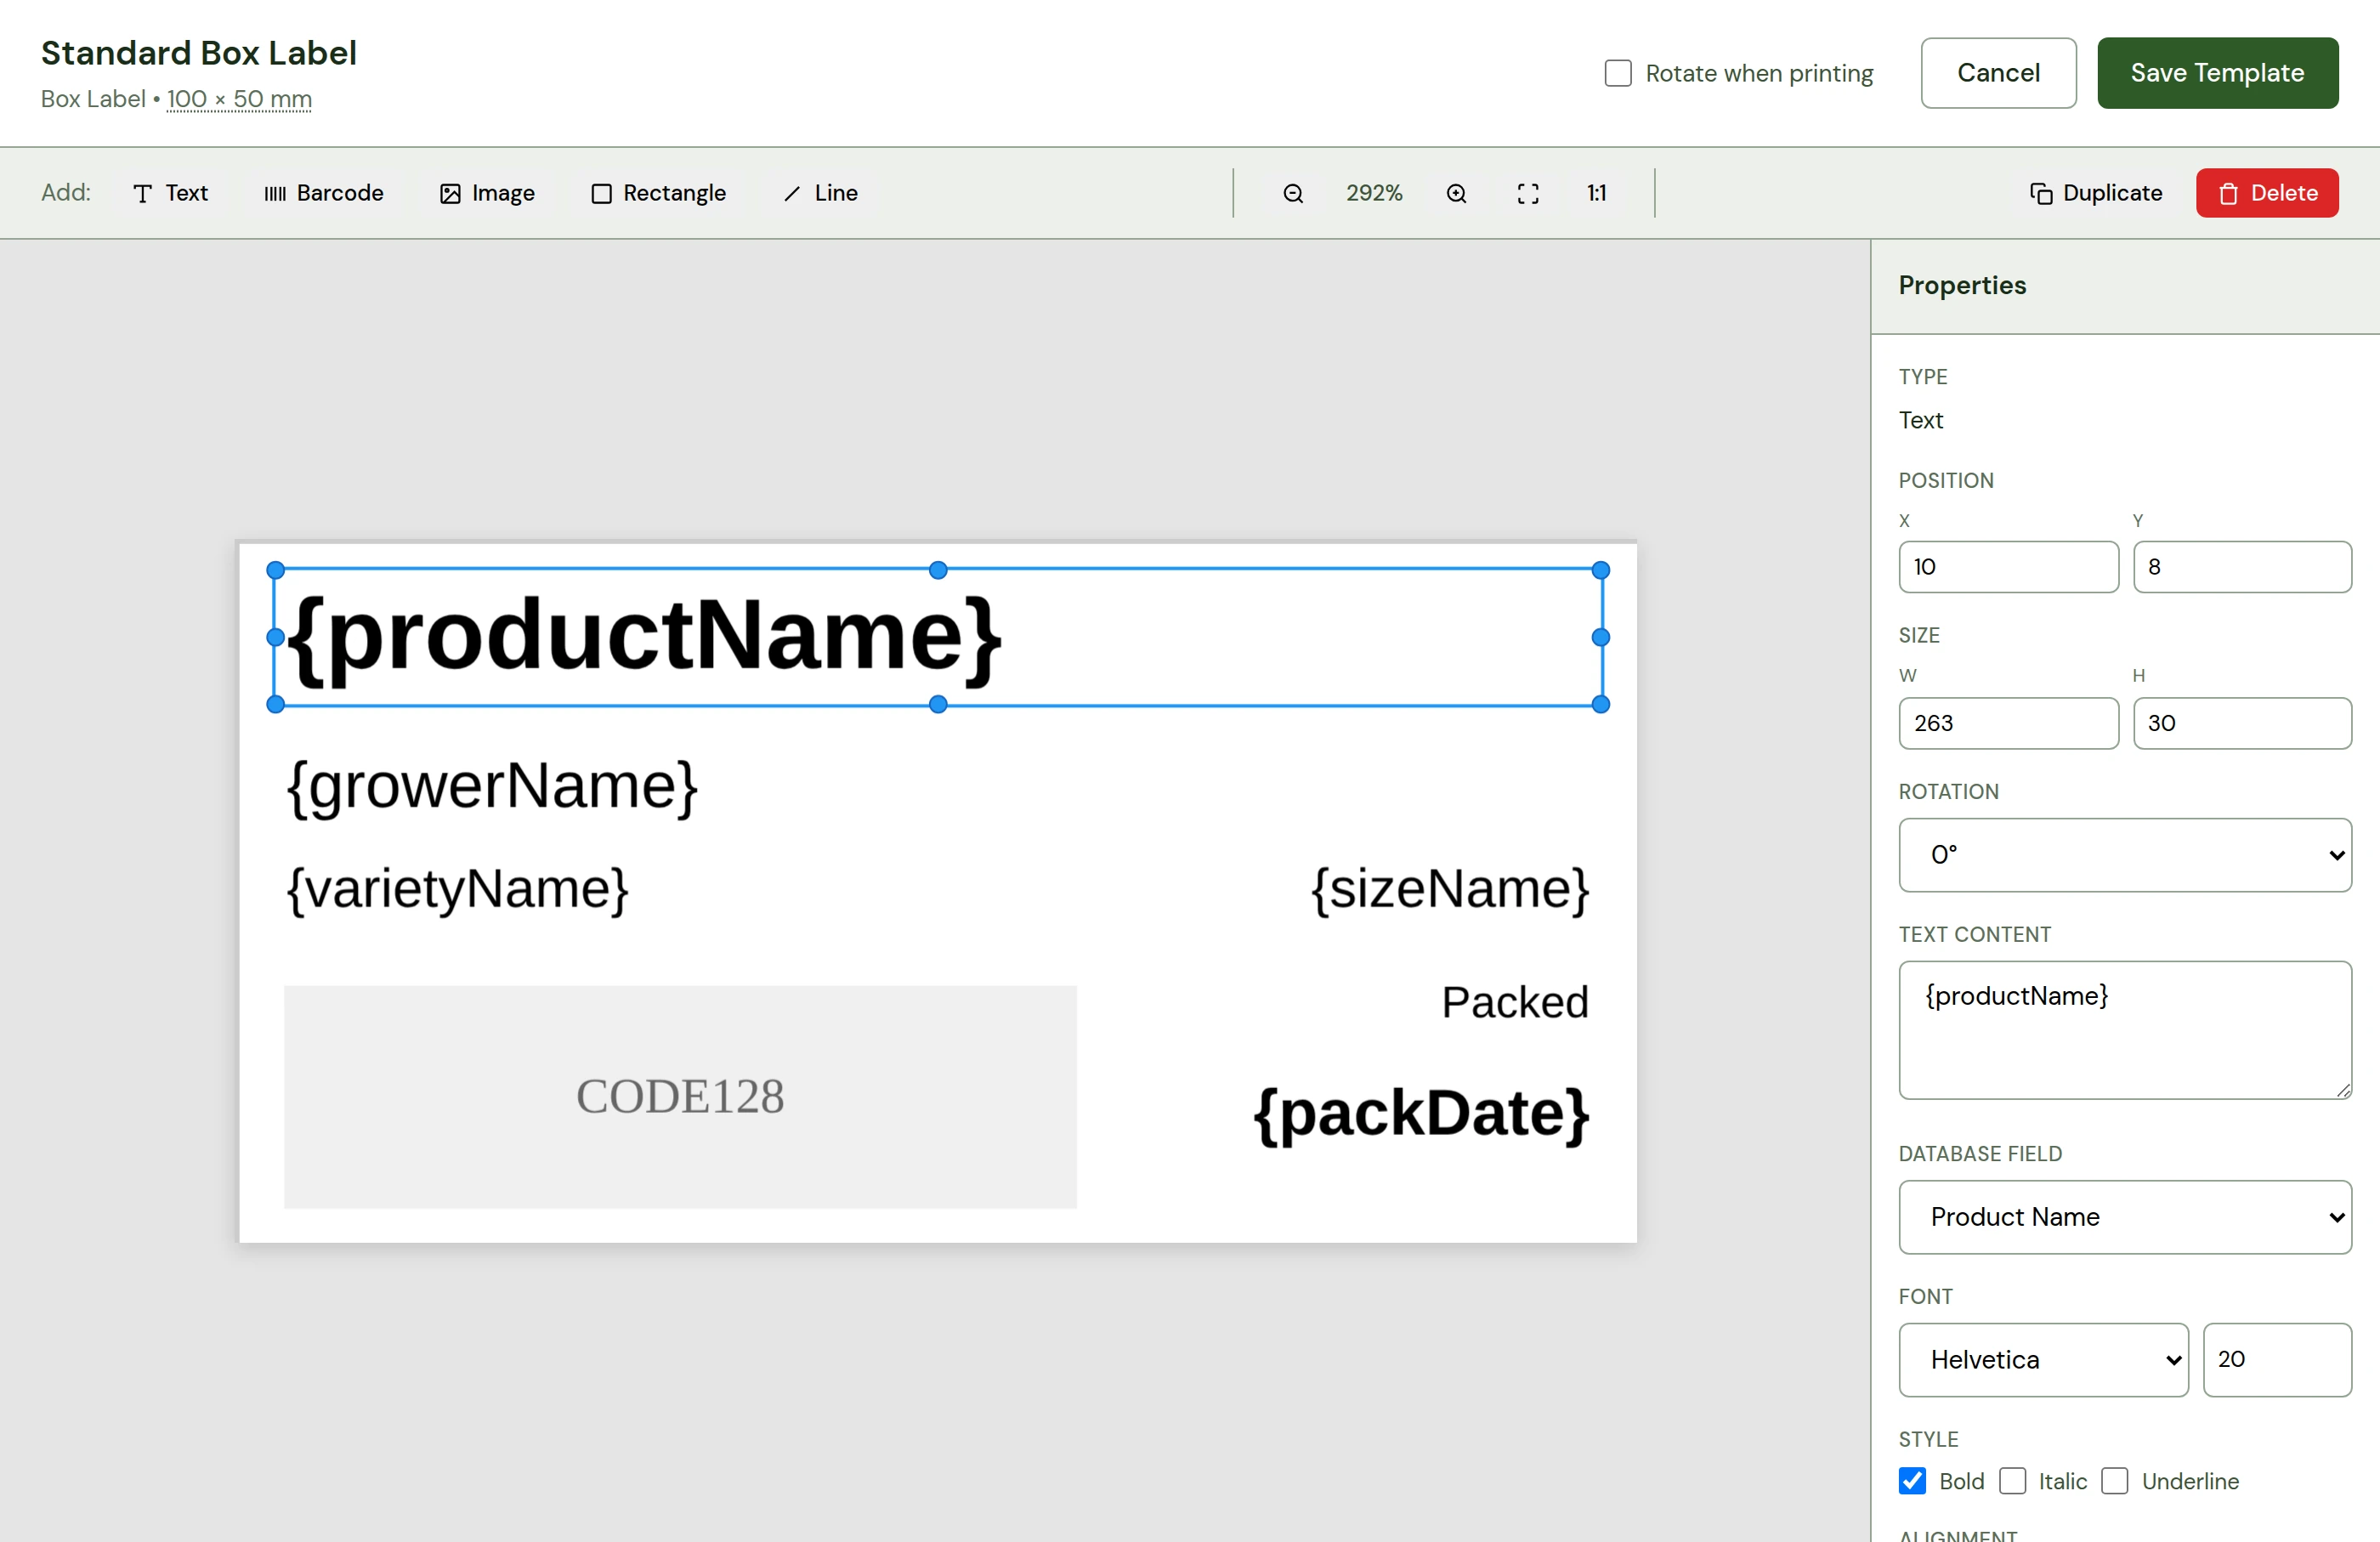Click the bottom-center resize handle of {productName}

pos(938,705)
